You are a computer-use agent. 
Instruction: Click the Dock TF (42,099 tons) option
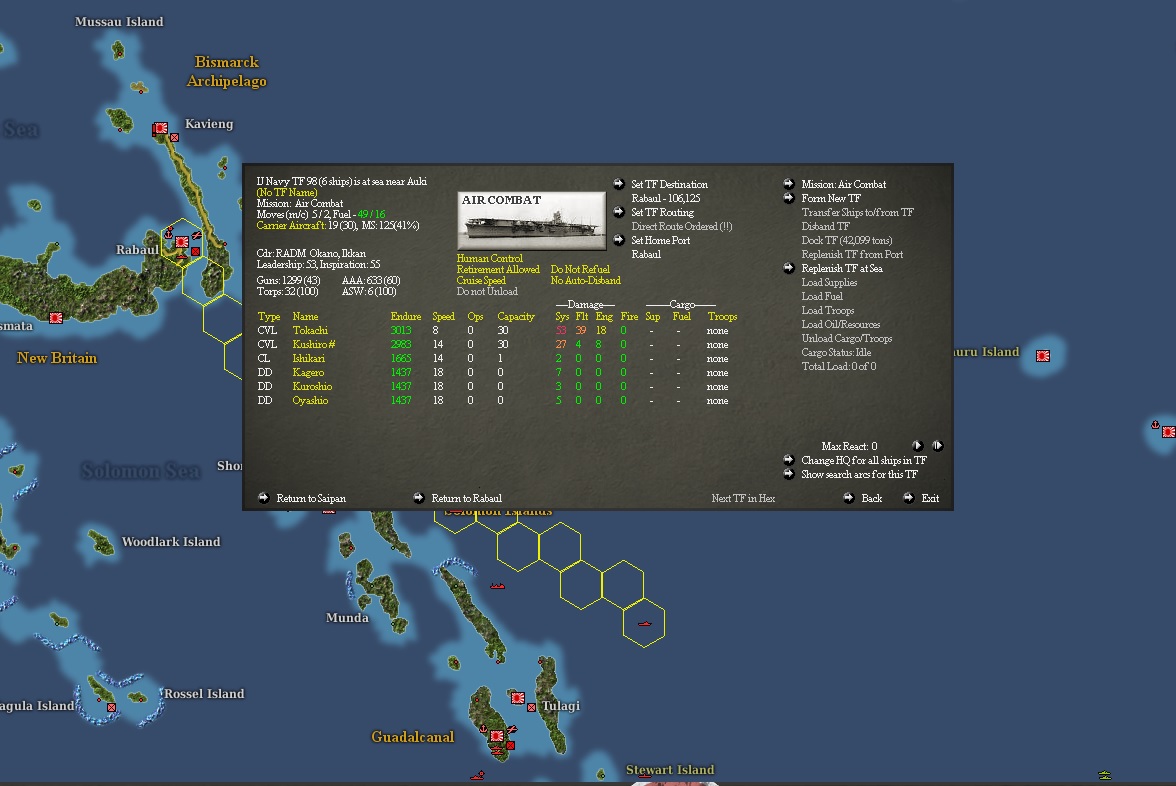click(847, 240)
